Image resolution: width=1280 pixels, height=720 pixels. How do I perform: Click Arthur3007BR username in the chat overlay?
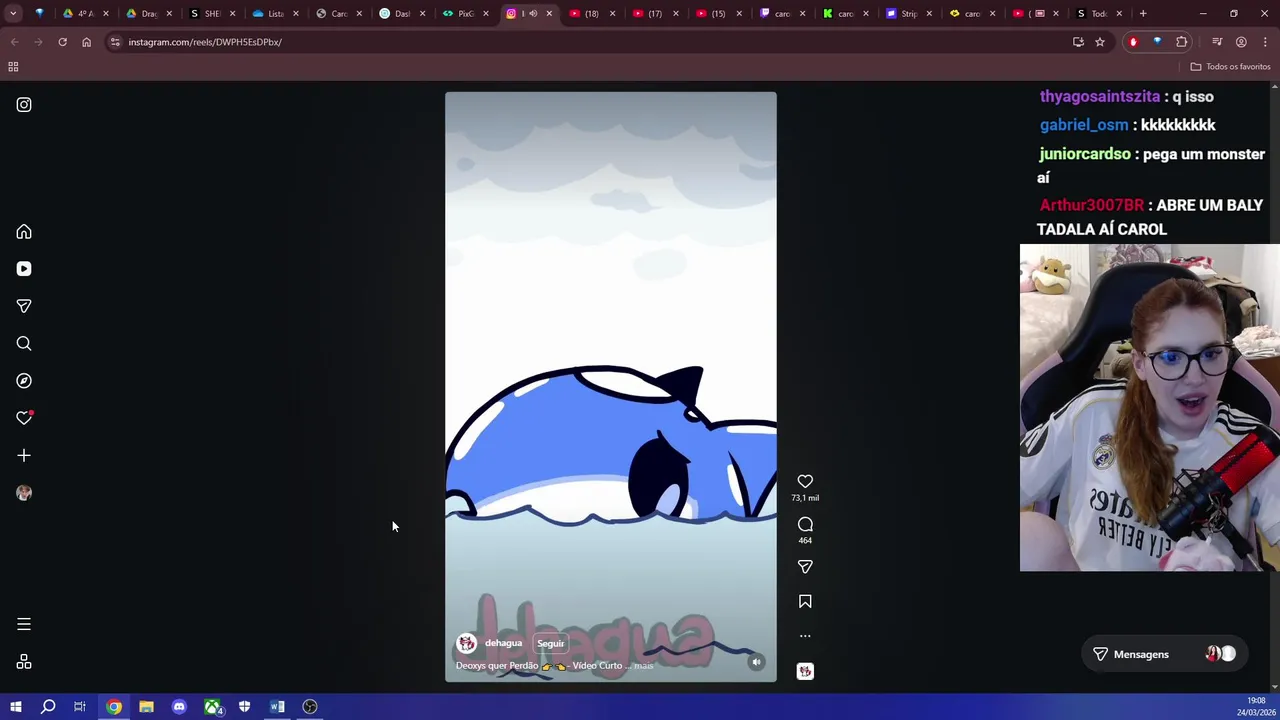click(1091, 205)
